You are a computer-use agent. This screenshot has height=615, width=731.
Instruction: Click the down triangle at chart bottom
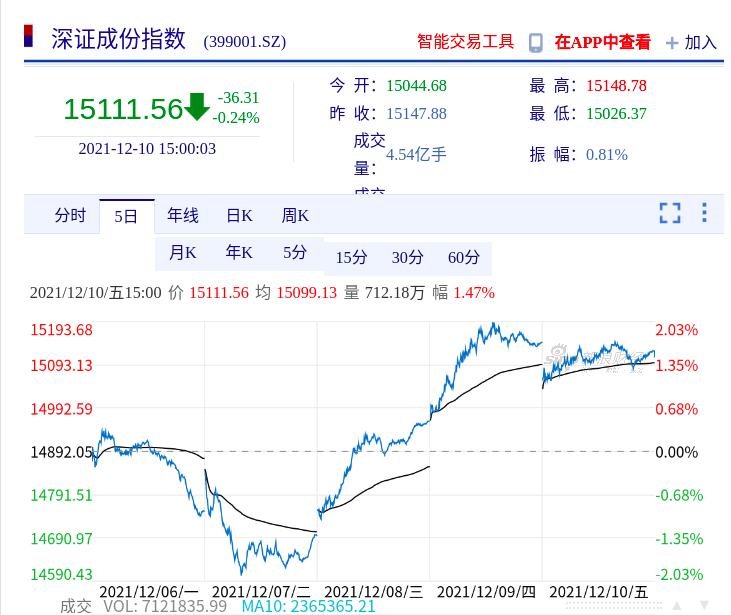[704, 606]
